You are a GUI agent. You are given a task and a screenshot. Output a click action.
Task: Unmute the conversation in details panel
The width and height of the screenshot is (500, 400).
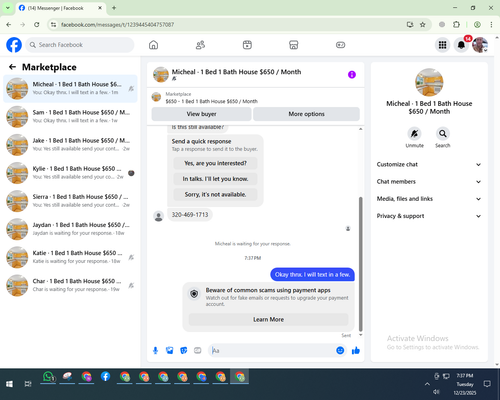pos(414,134)
